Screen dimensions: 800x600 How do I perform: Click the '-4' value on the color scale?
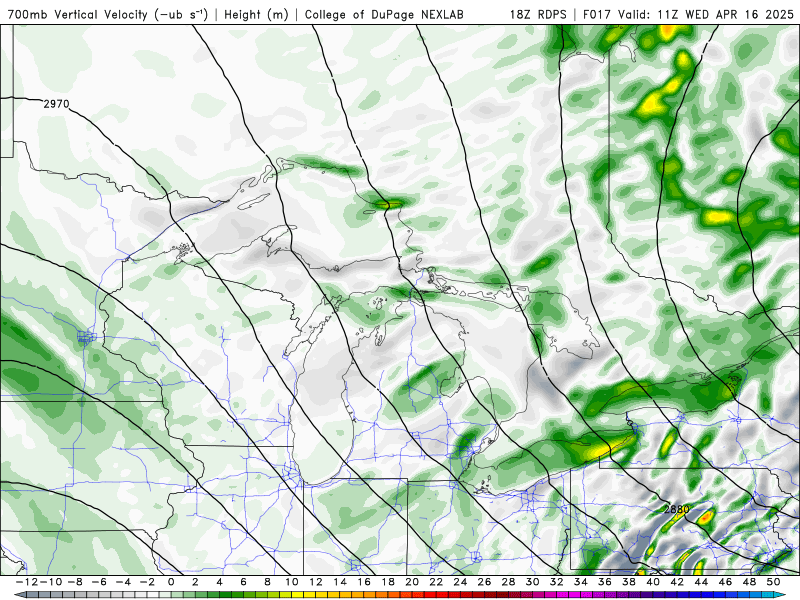coord(123,582)
